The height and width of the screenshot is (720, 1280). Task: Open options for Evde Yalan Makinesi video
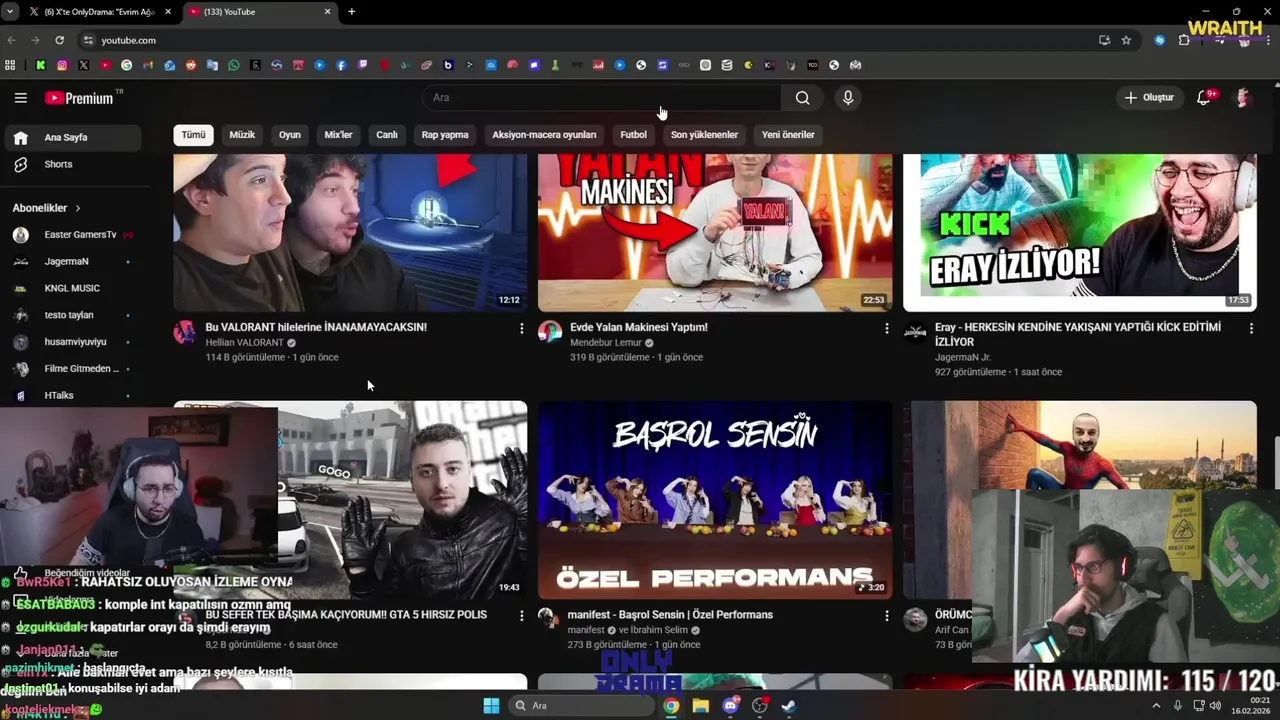(x=886, y=328)
